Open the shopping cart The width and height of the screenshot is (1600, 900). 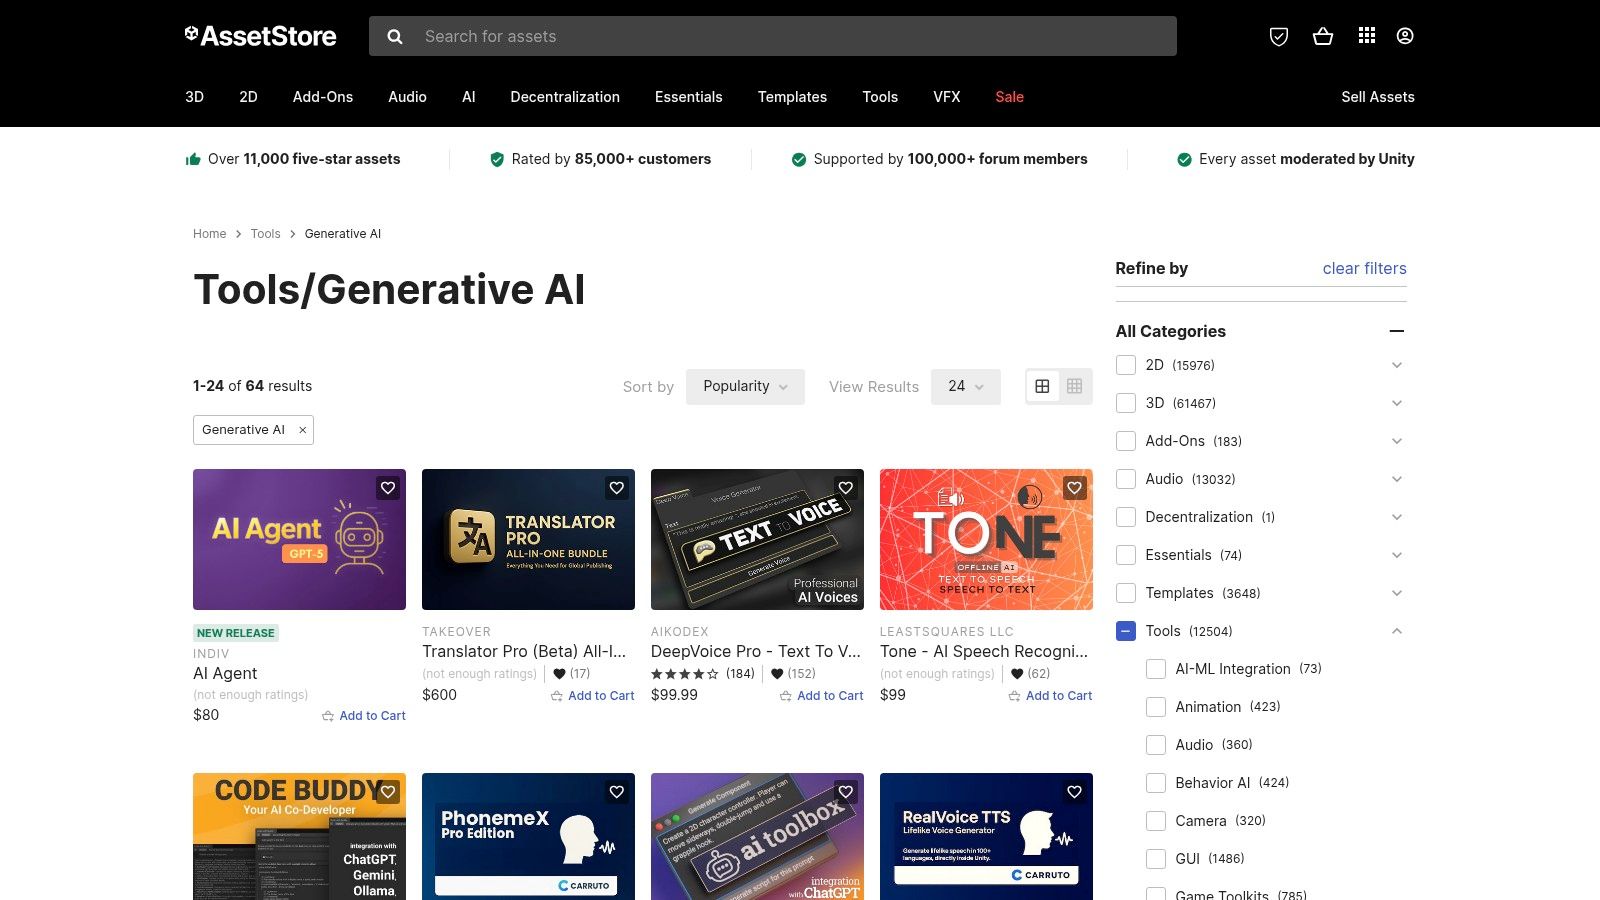pyautogui.click(x=1323, y=36)
